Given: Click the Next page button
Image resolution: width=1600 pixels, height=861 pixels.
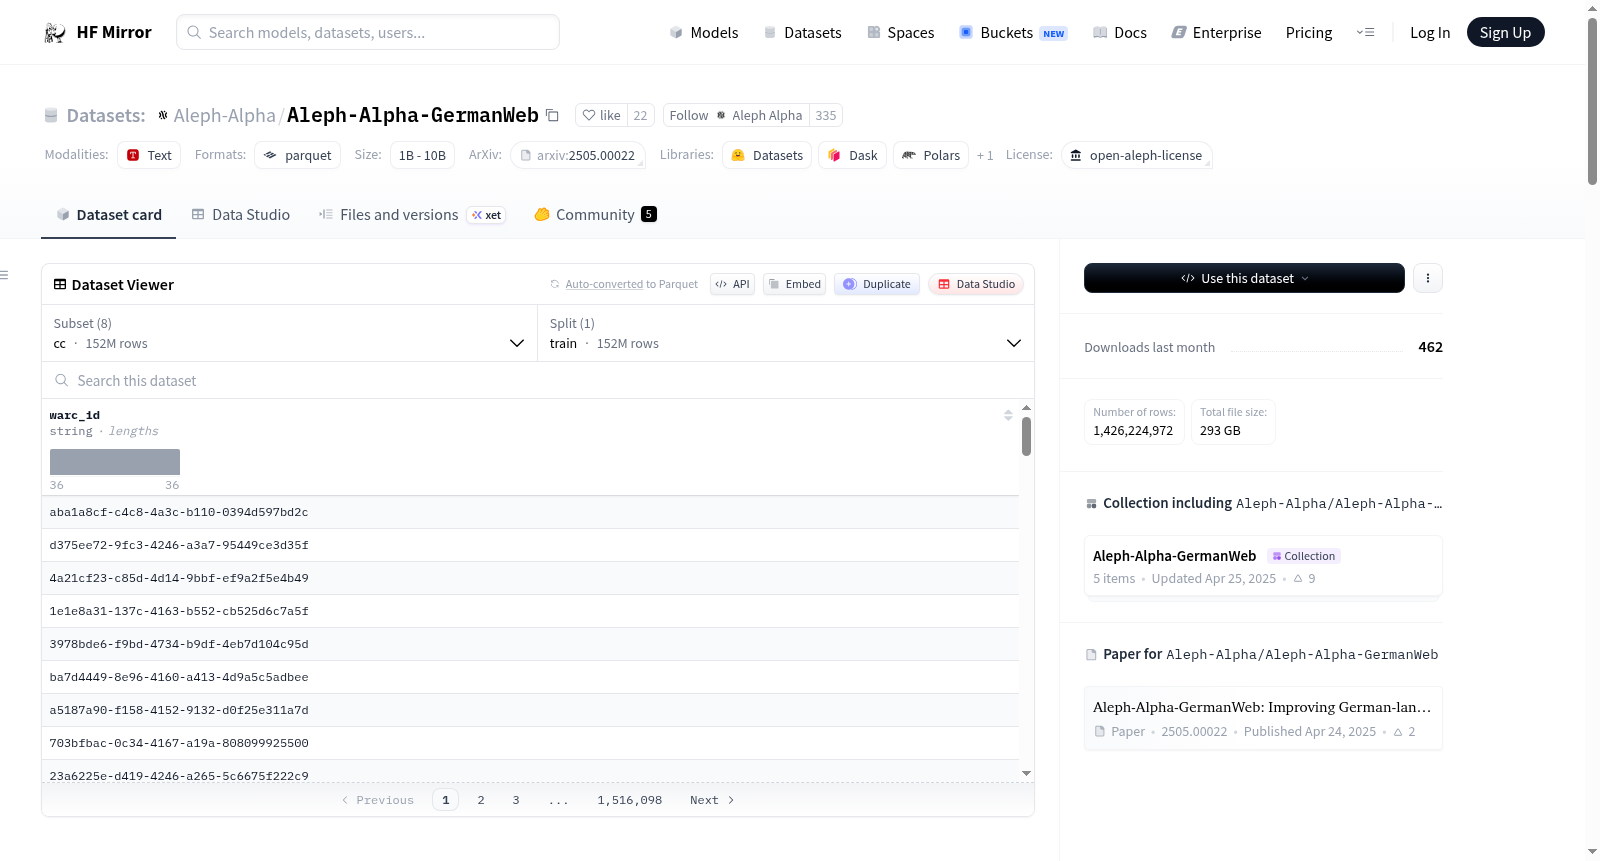Looking at the screenshot, I should point(712,800).
